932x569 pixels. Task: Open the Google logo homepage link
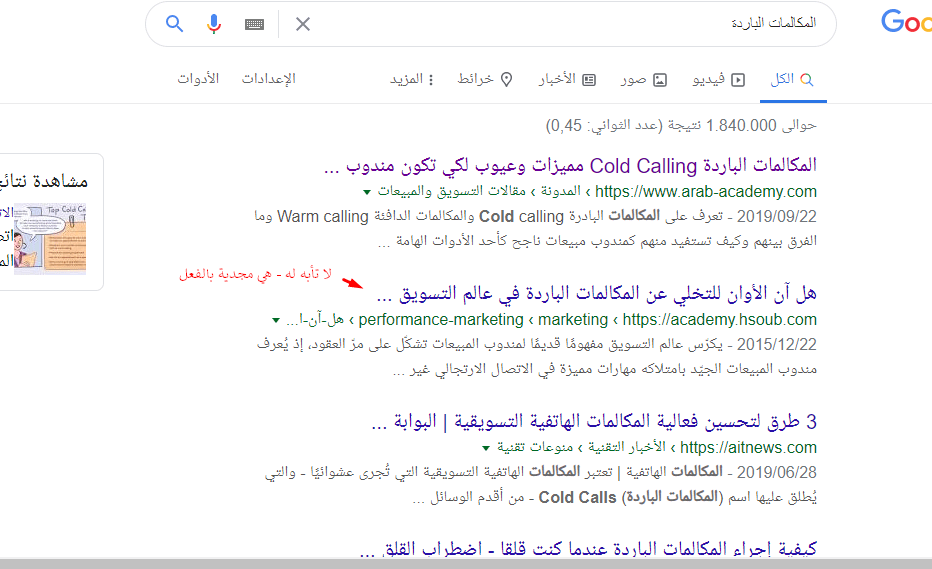point(906,22)
